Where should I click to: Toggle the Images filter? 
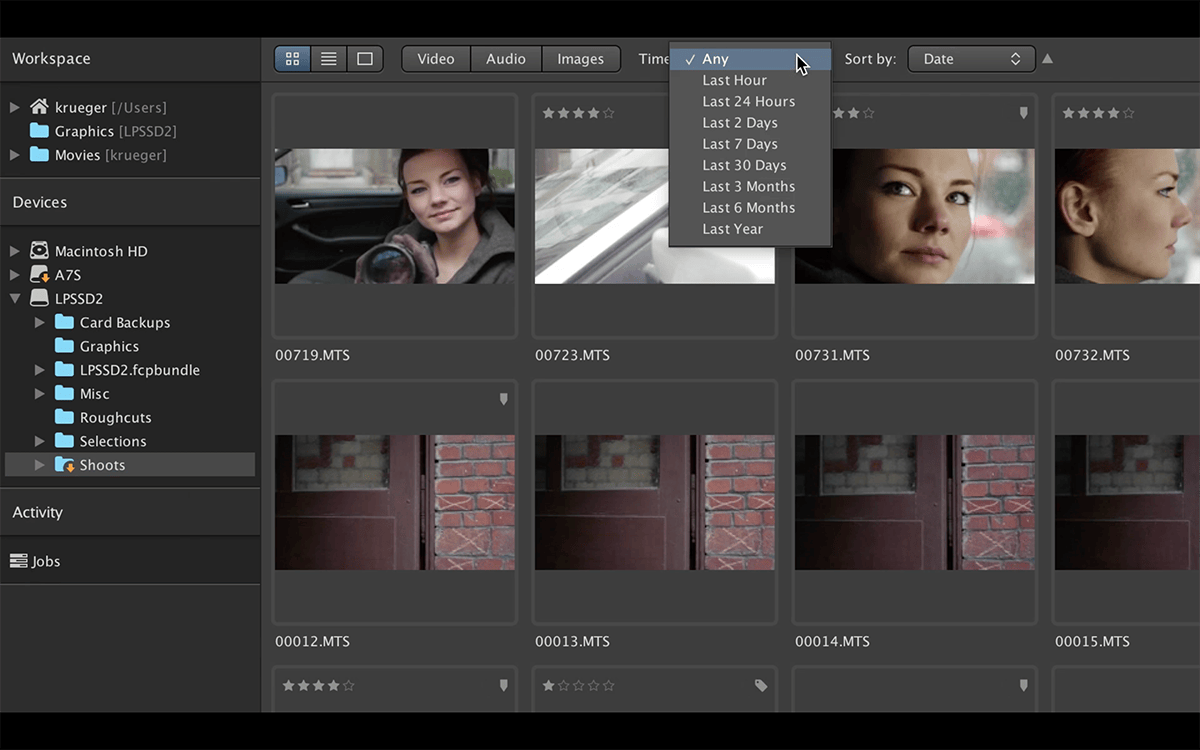tap(581, 59)
